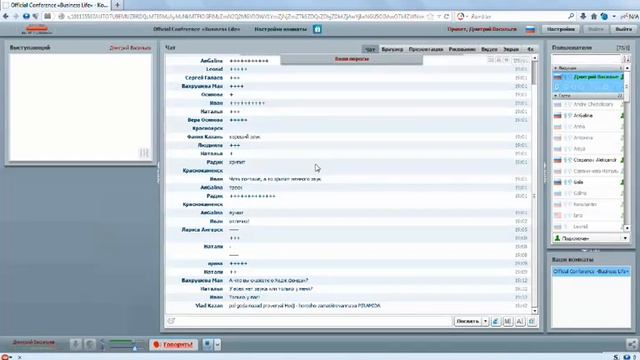Viewport: 640px width, 360px height.
Task: Click the Говорить! button
Action: tap(173, 344)
